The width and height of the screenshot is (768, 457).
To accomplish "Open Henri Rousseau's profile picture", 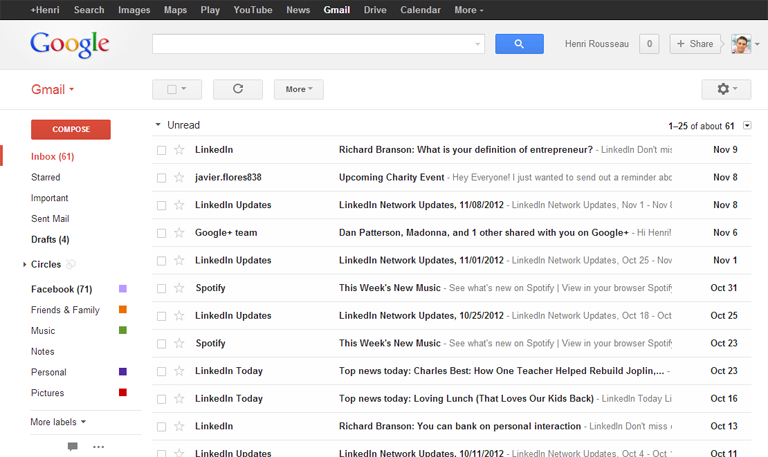I will pyautogui.click(x=741, y=44).
